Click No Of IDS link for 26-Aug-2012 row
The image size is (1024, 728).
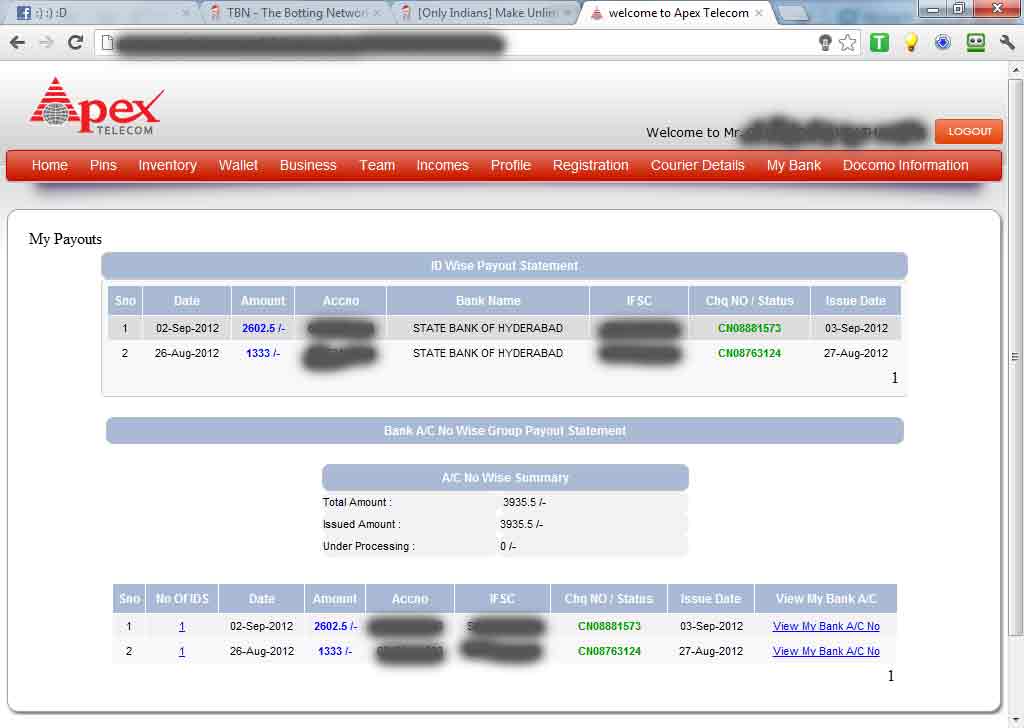coord(182,651)
